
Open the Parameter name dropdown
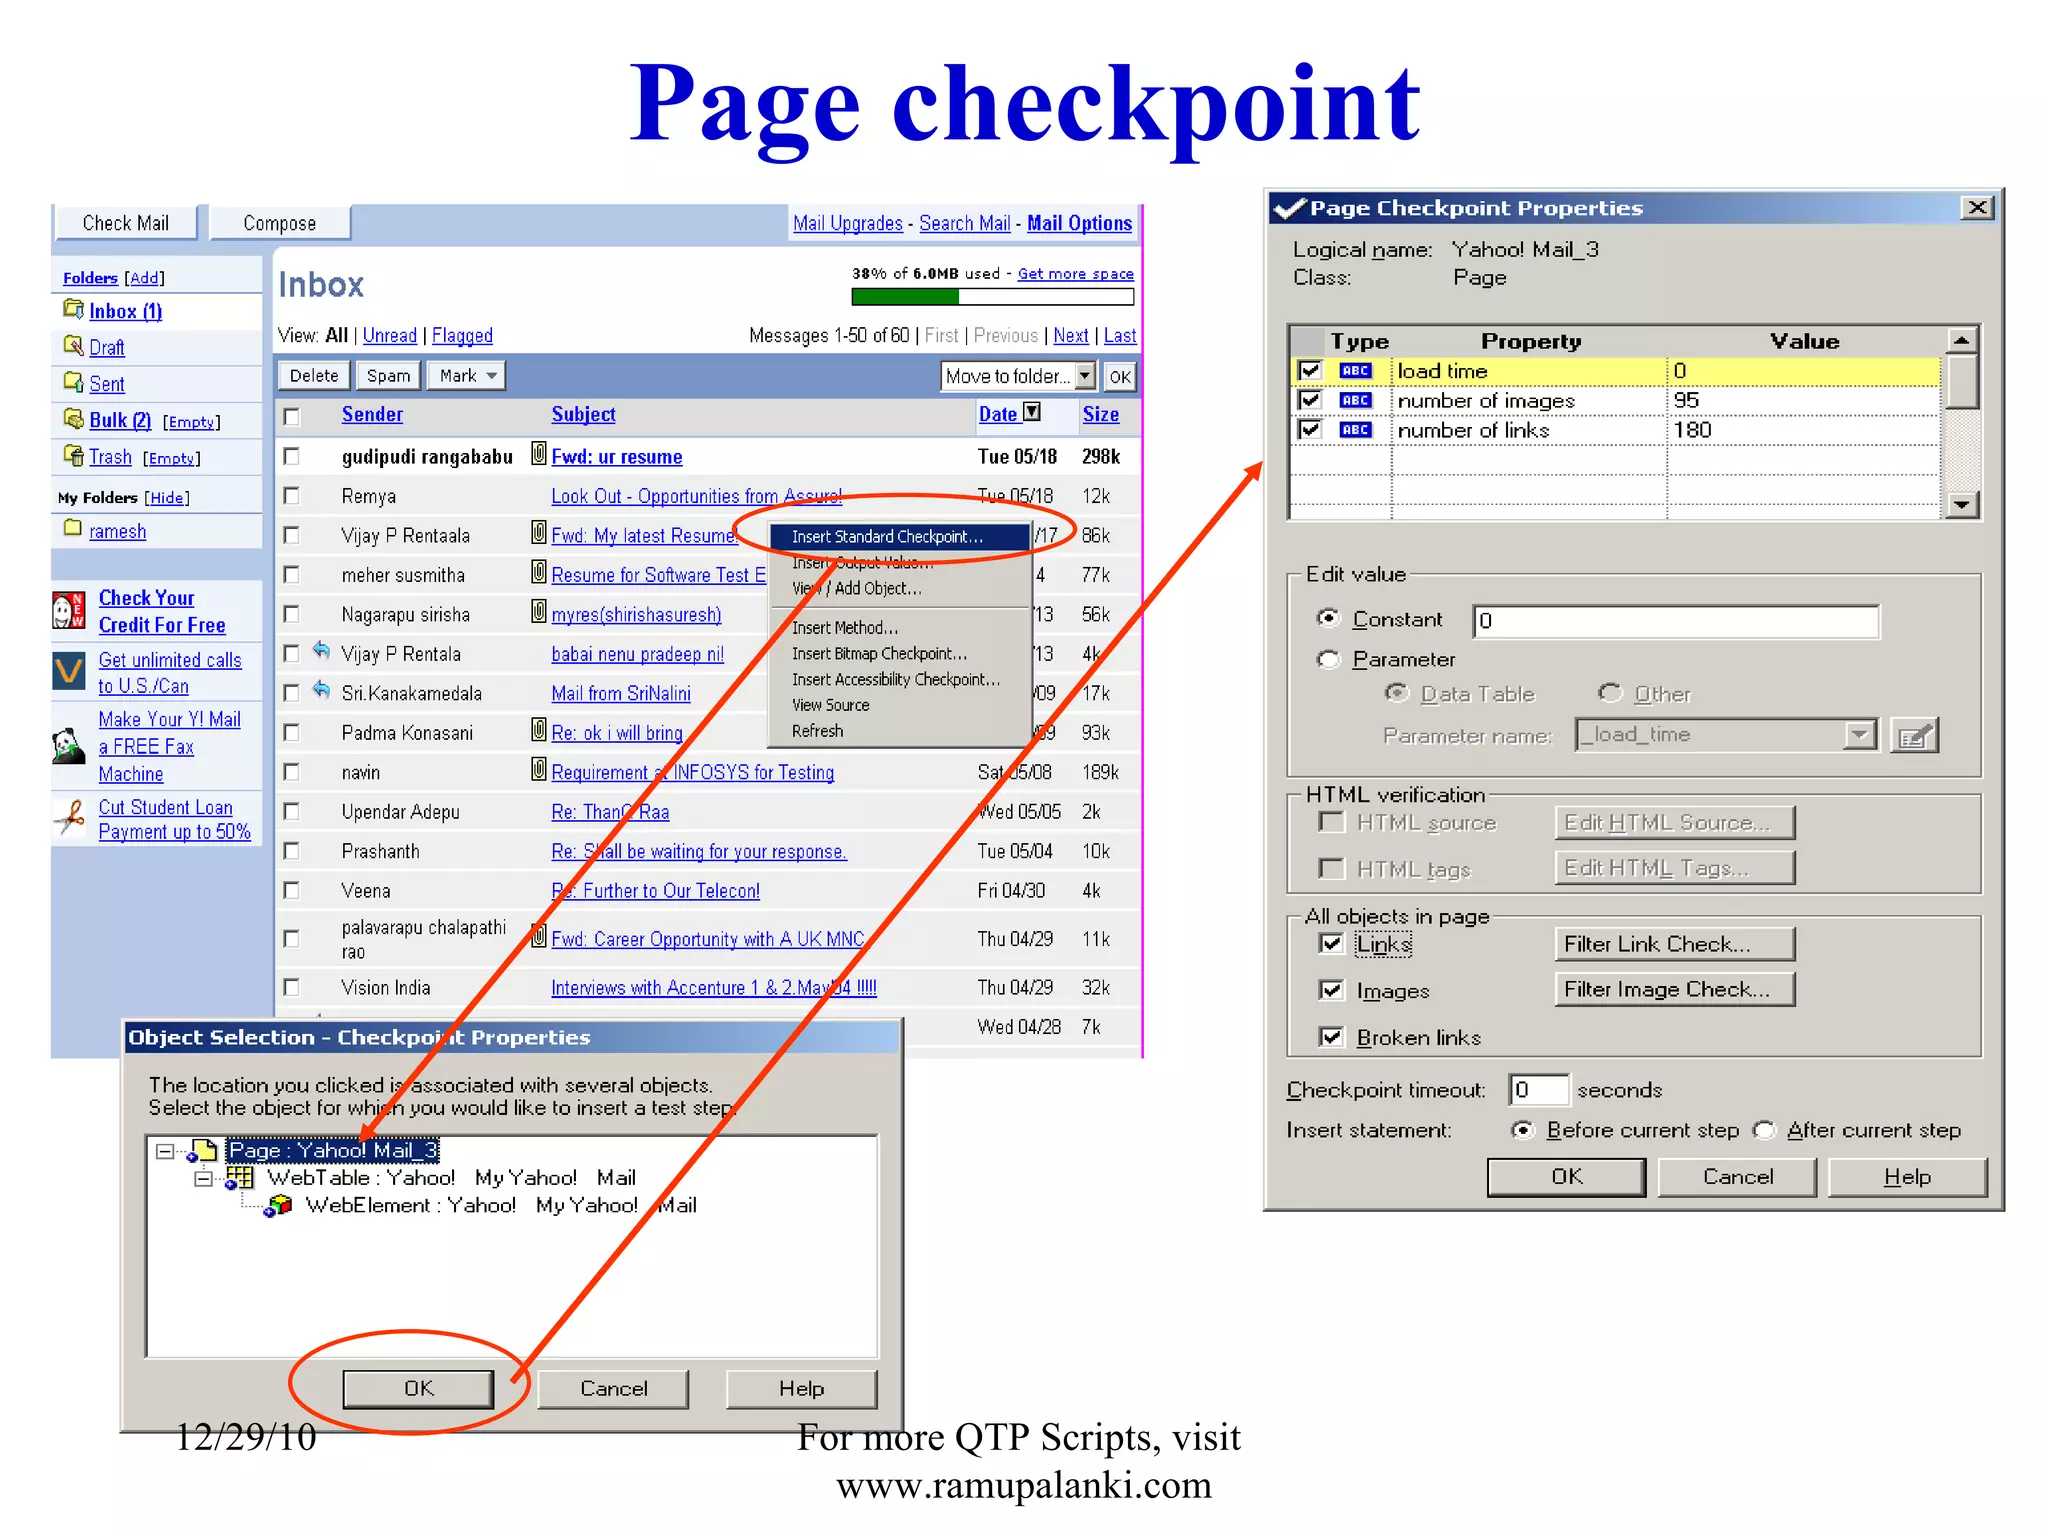click(x=1858, y=736)
